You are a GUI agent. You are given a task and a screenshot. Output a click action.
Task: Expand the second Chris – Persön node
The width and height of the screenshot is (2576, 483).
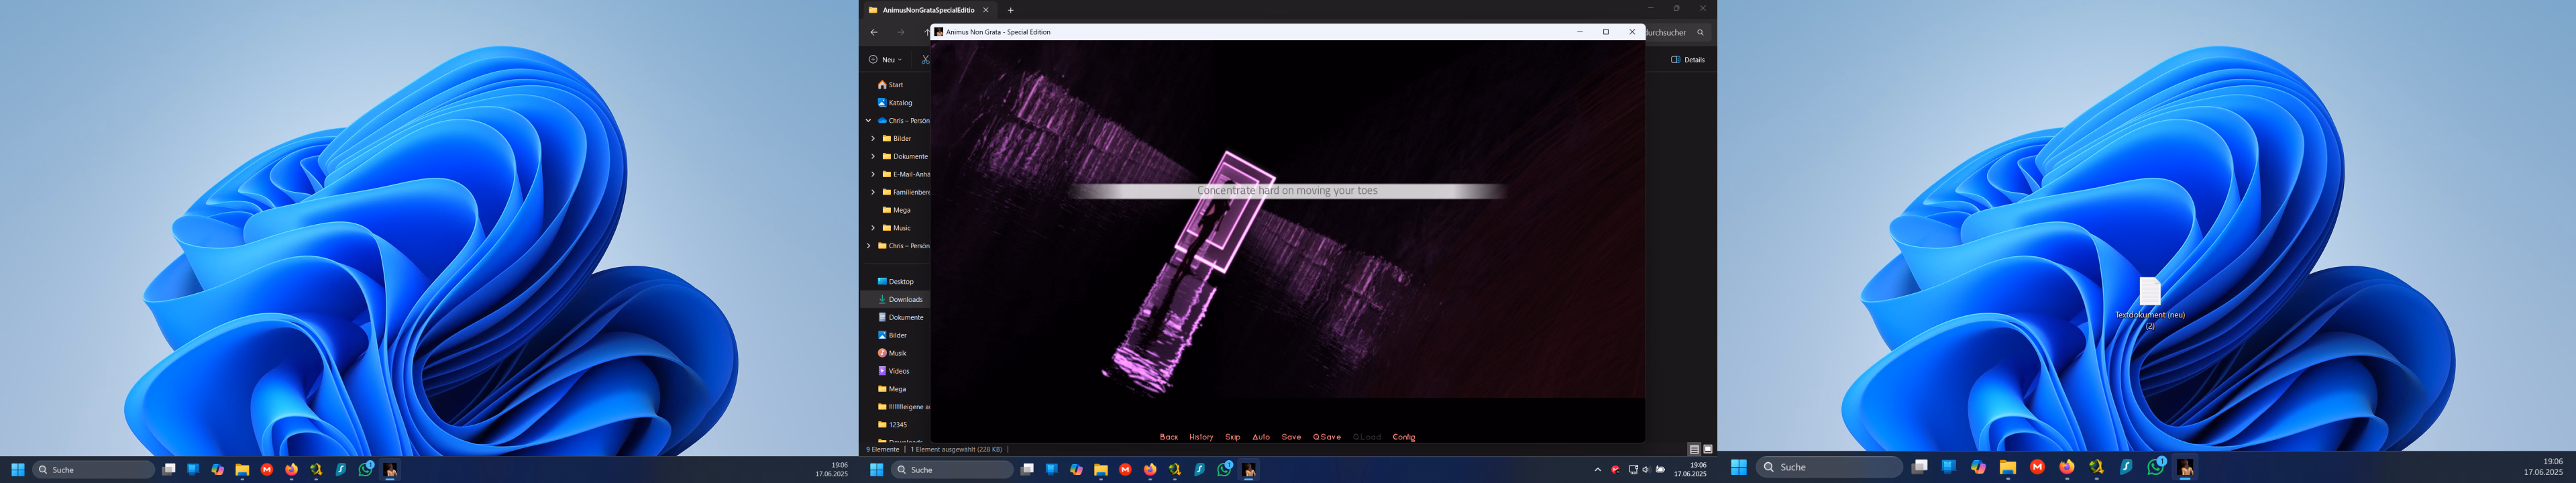click(x=868, y=246)
